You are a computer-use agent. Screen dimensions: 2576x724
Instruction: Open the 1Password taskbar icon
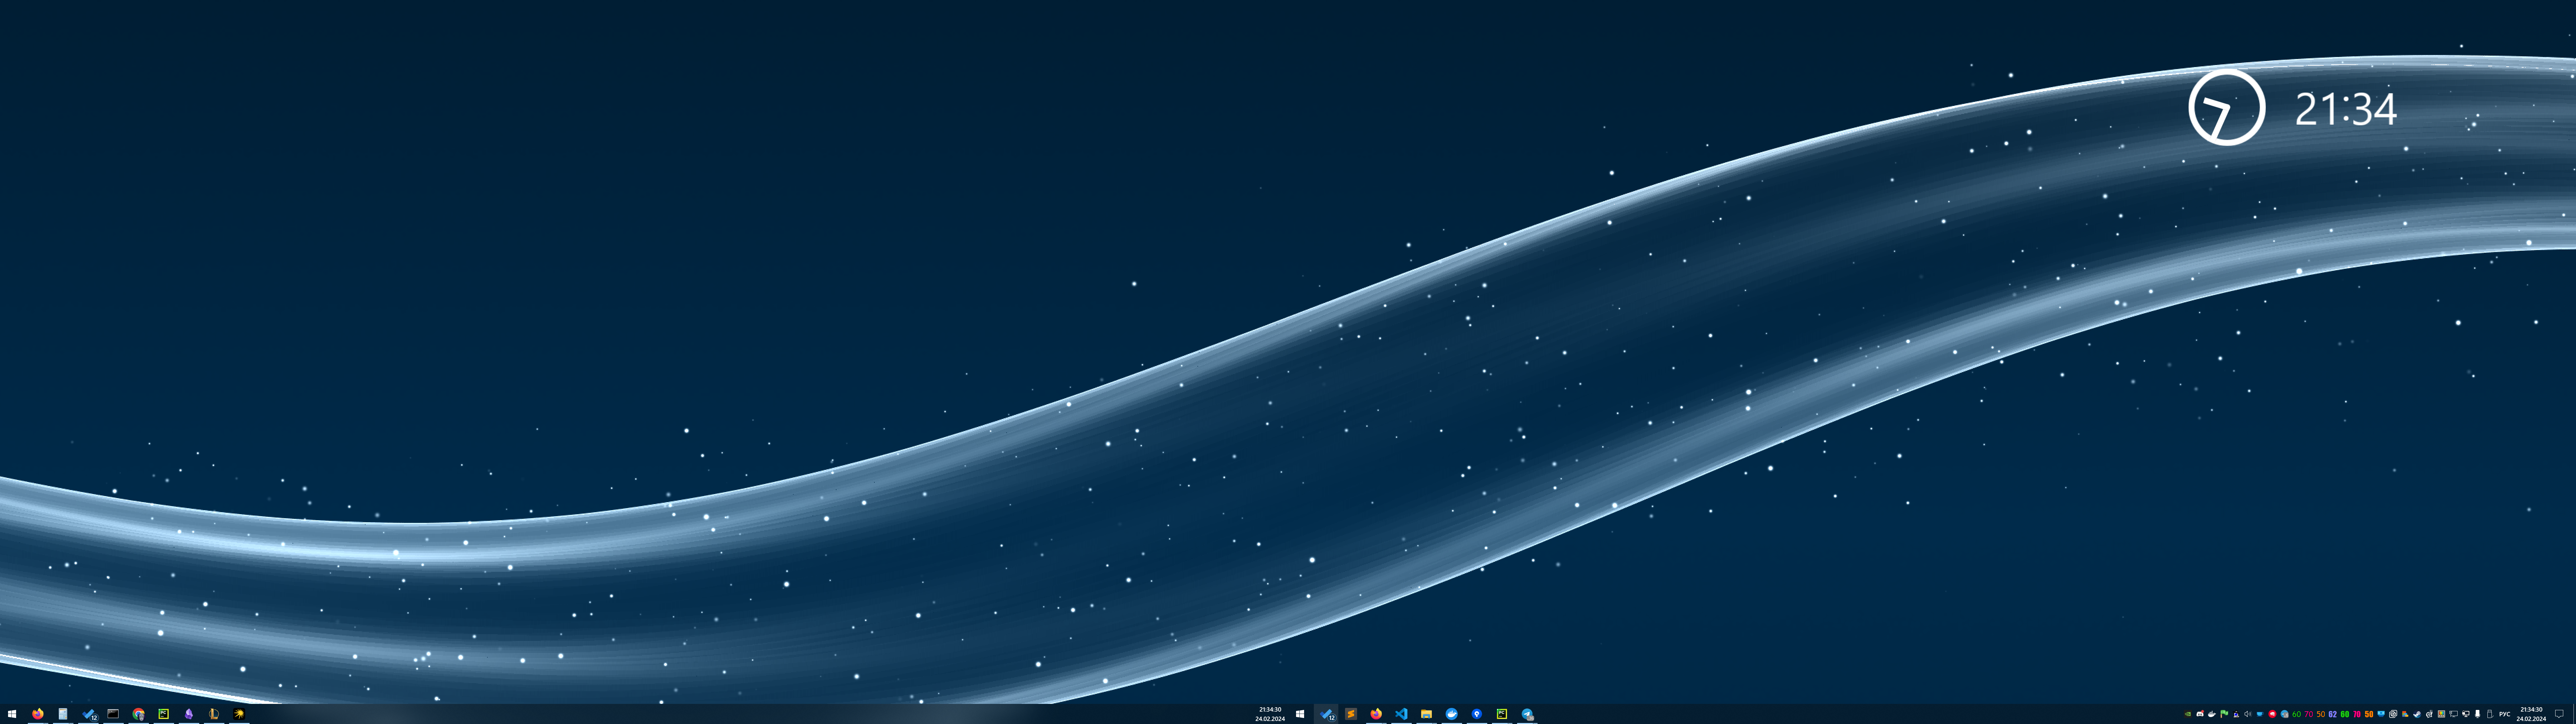1477,714
